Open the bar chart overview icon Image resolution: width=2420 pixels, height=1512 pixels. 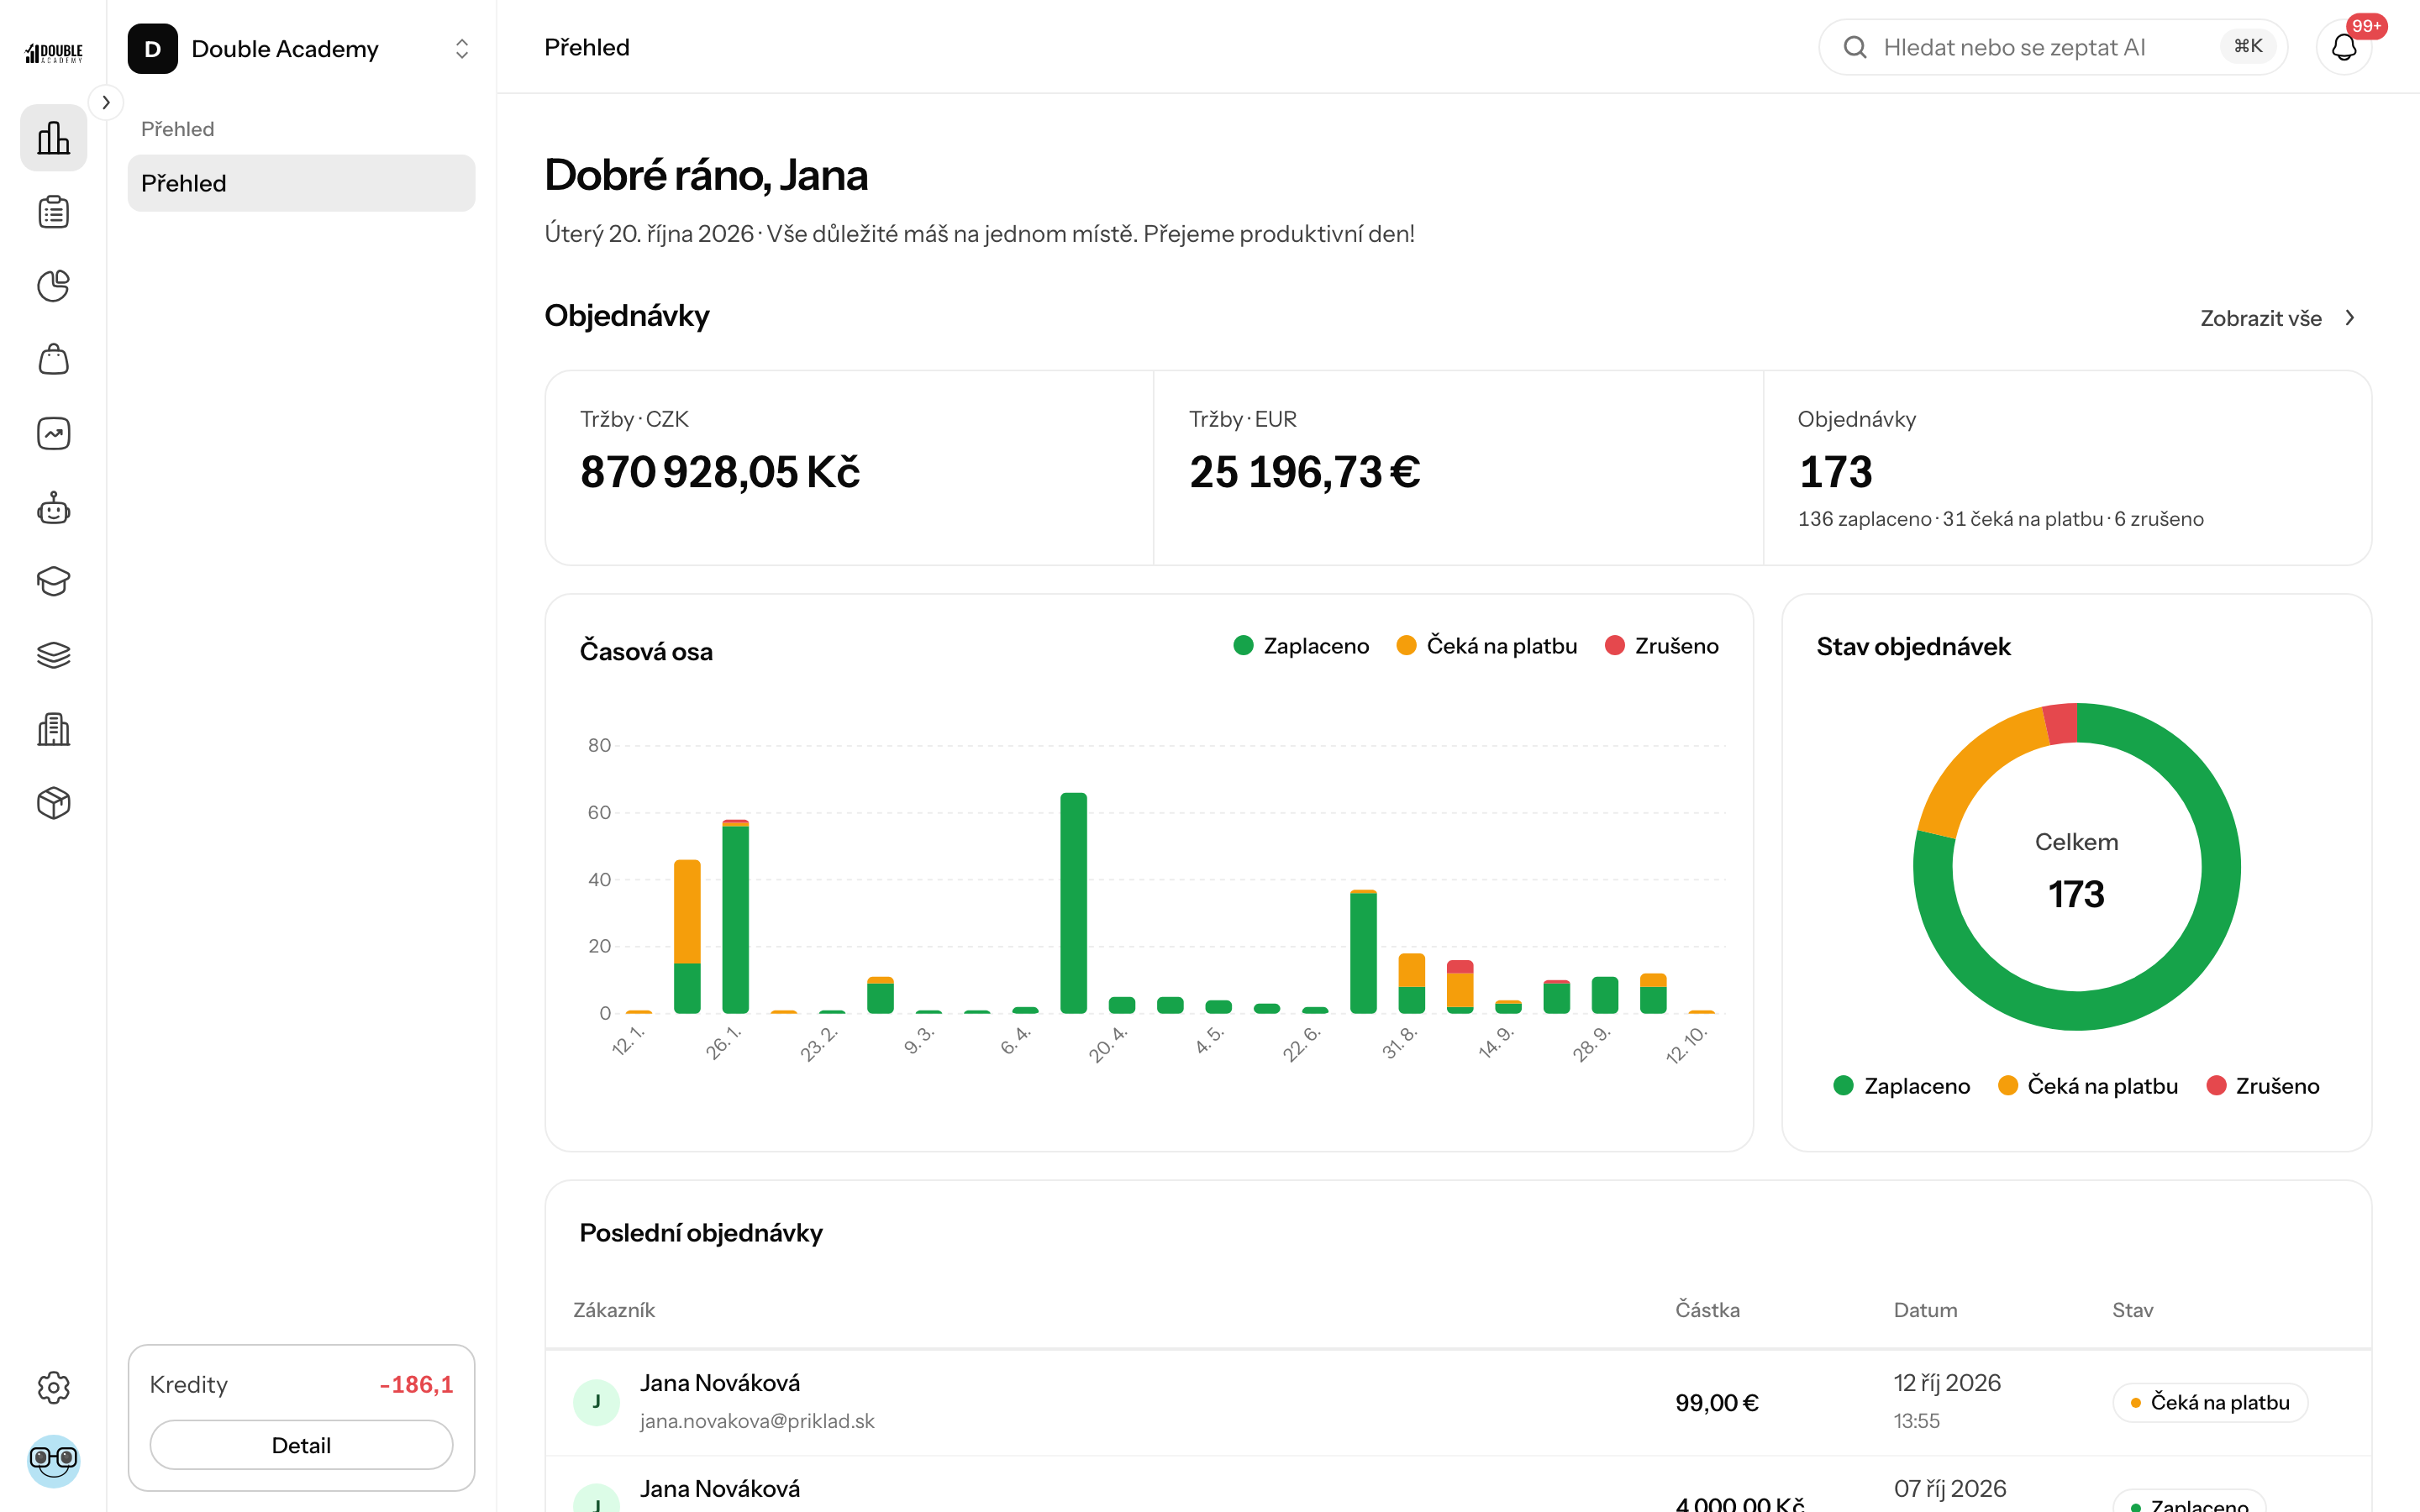click(x=53, y=137)
